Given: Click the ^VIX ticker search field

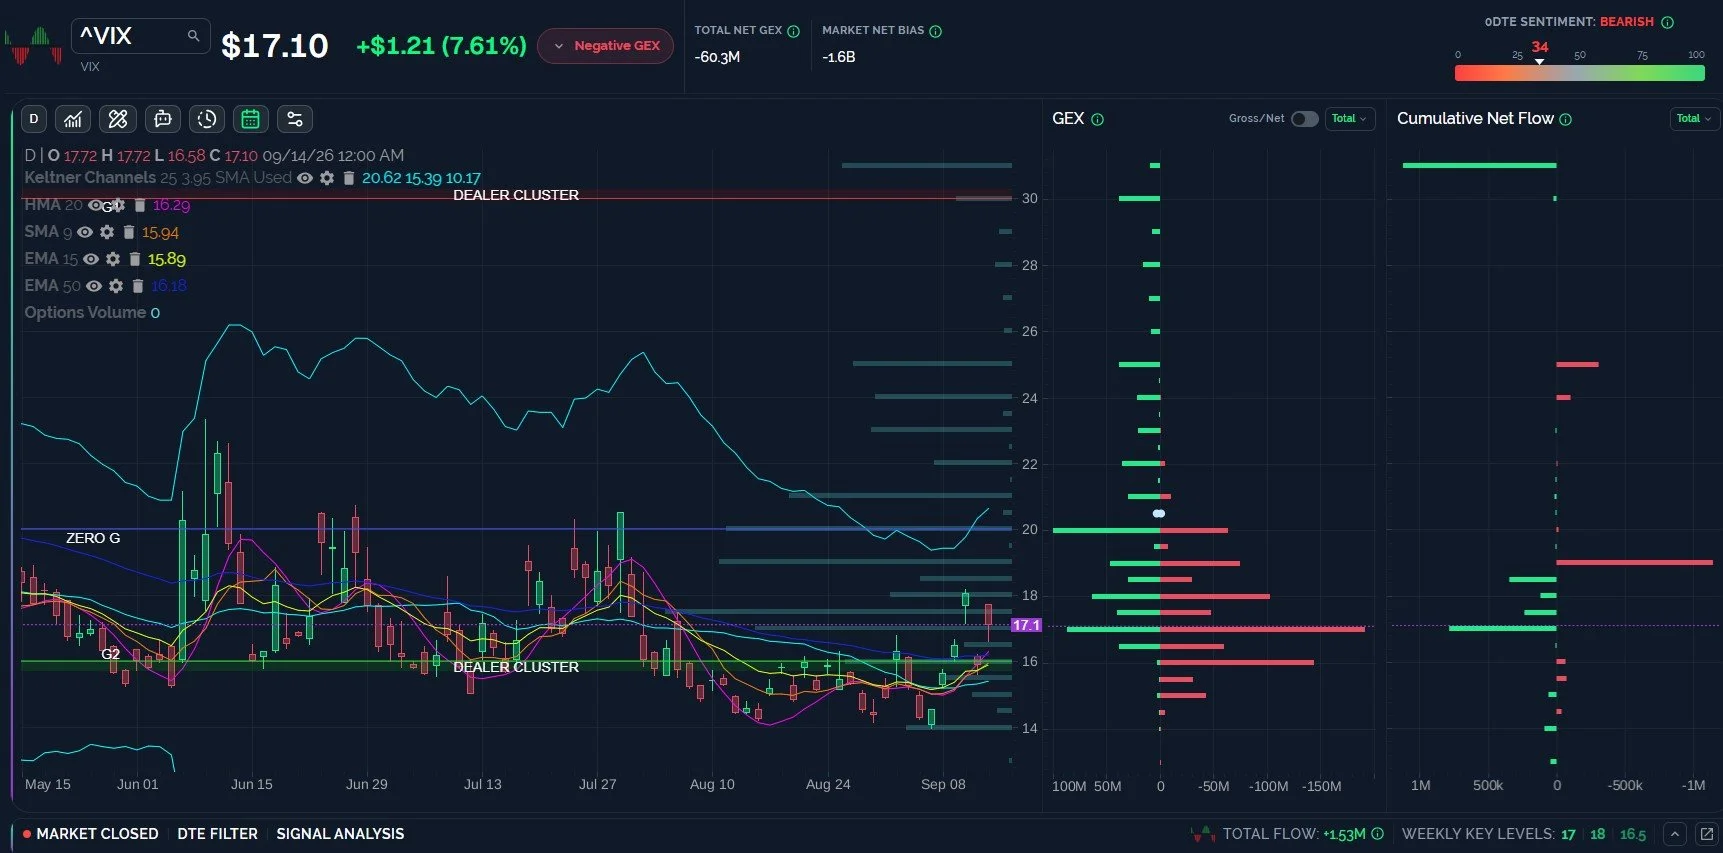Looking at the screenshot, I should coord(140,36).
